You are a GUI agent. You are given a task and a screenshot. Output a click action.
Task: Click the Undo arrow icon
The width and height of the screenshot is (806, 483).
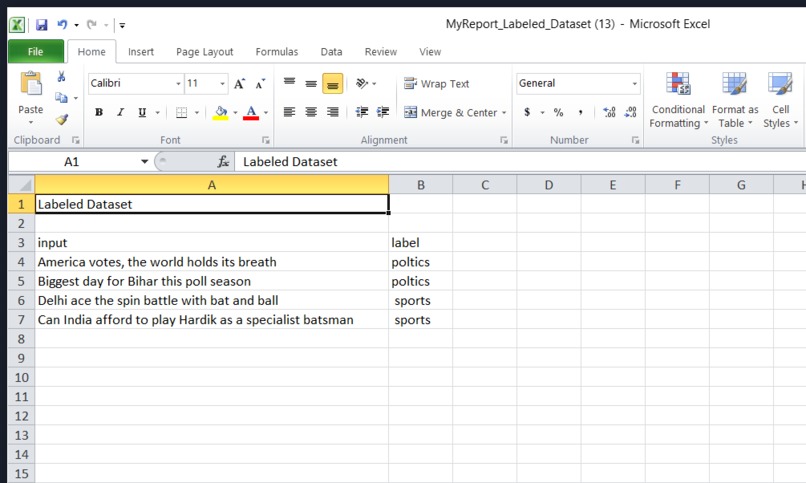click(62, 24)
